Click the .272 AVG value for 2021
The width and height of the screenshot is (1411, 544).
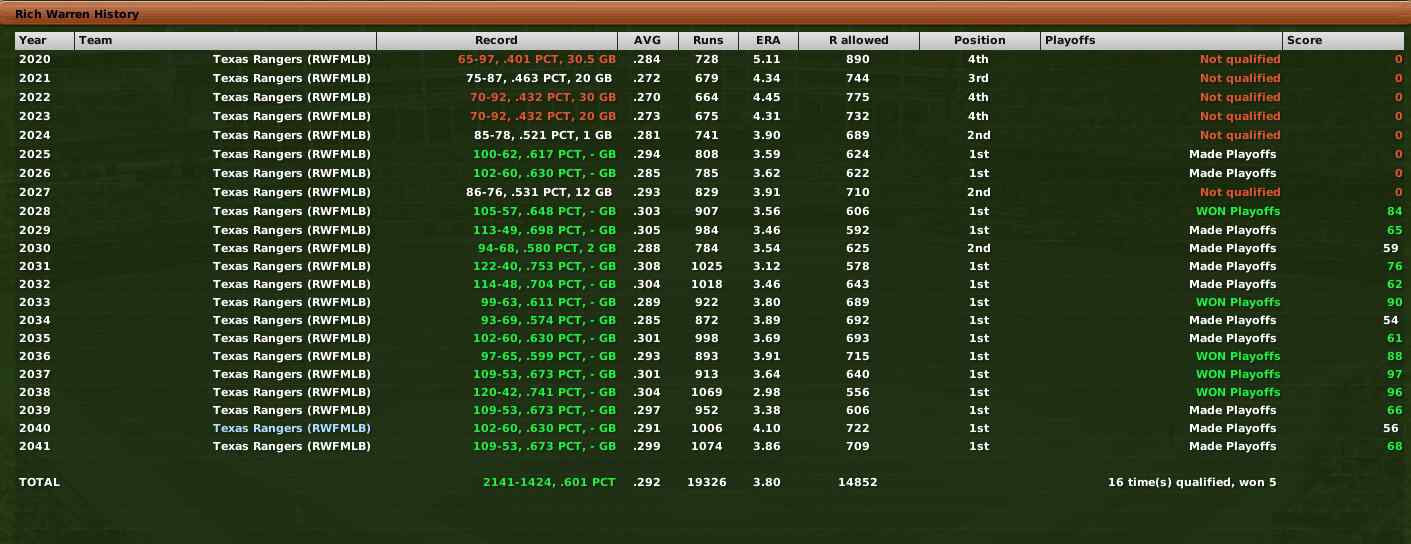(646, 78)
